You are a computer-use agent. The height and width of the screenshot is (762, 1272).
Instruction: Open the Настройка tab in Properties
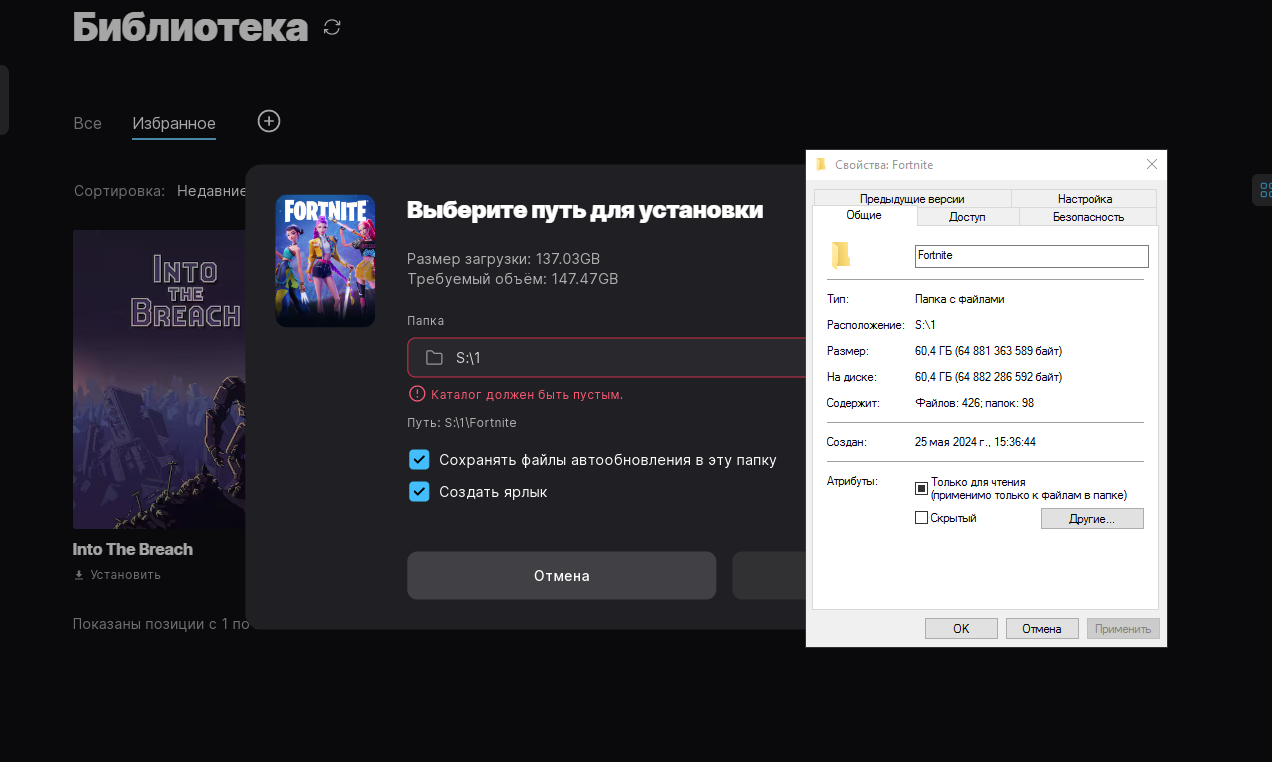pos(1084,199)
